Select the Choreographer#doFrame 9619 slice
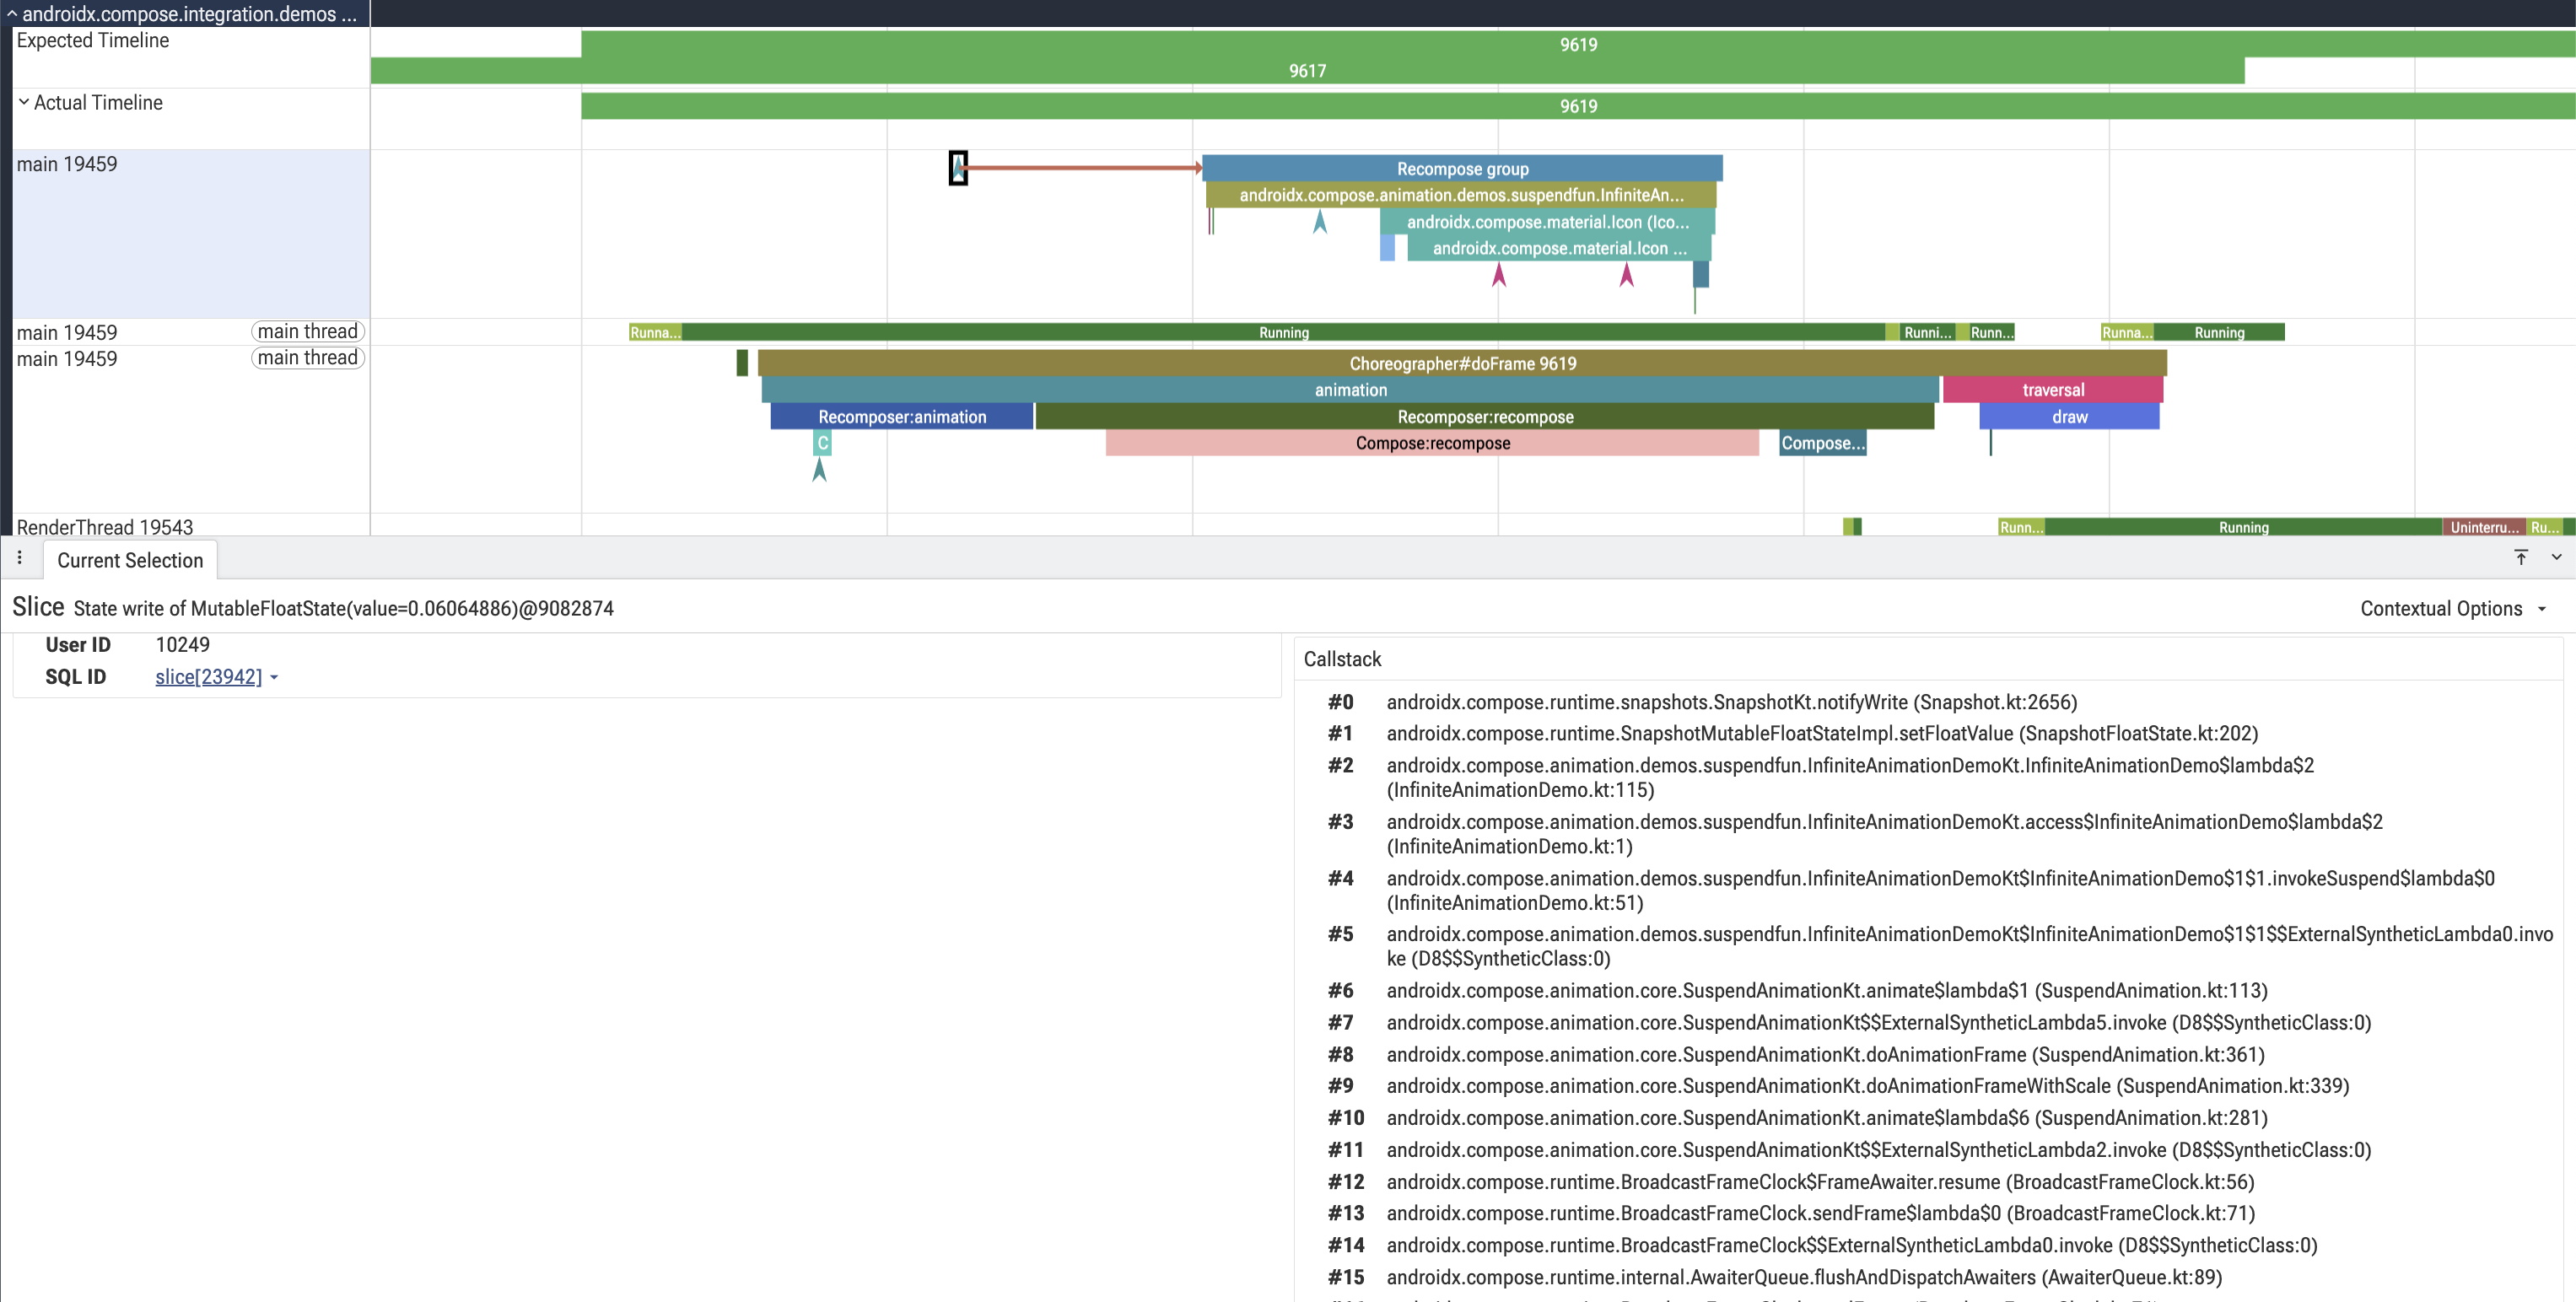The width and height of the screenshot is (2576, 1302). 1462,364
